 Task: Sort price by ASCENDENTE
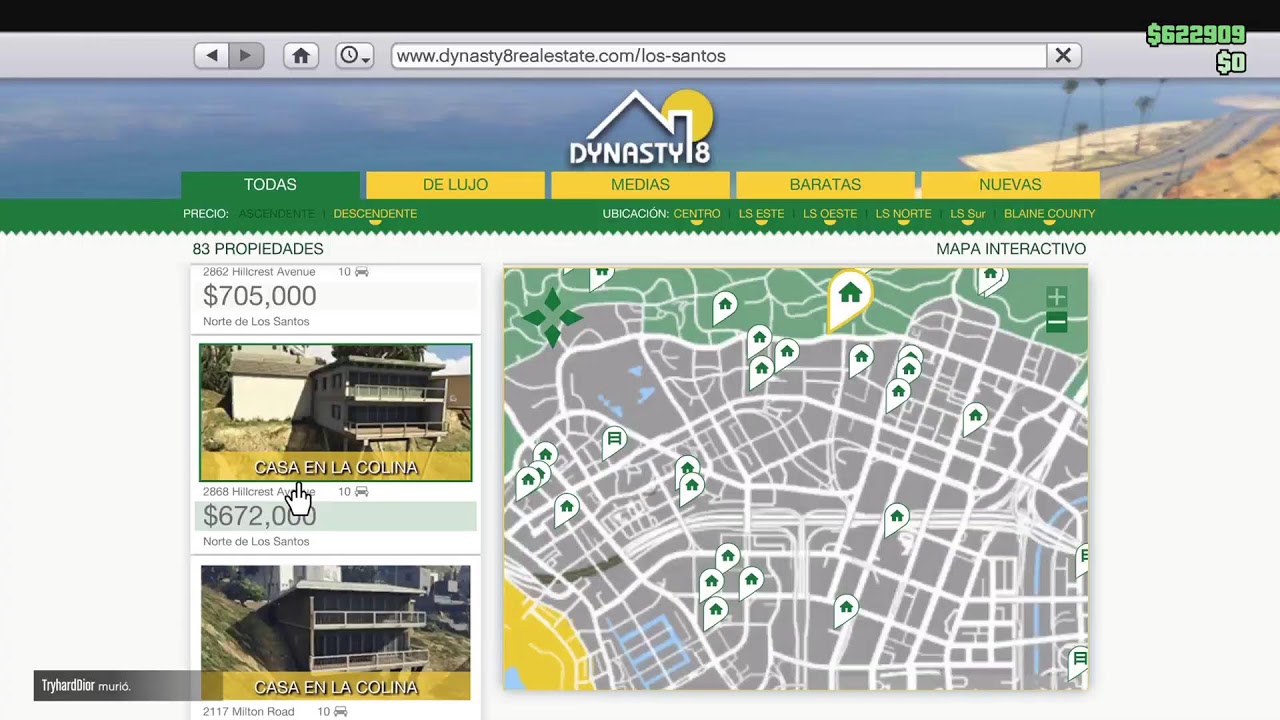point(276,214)
